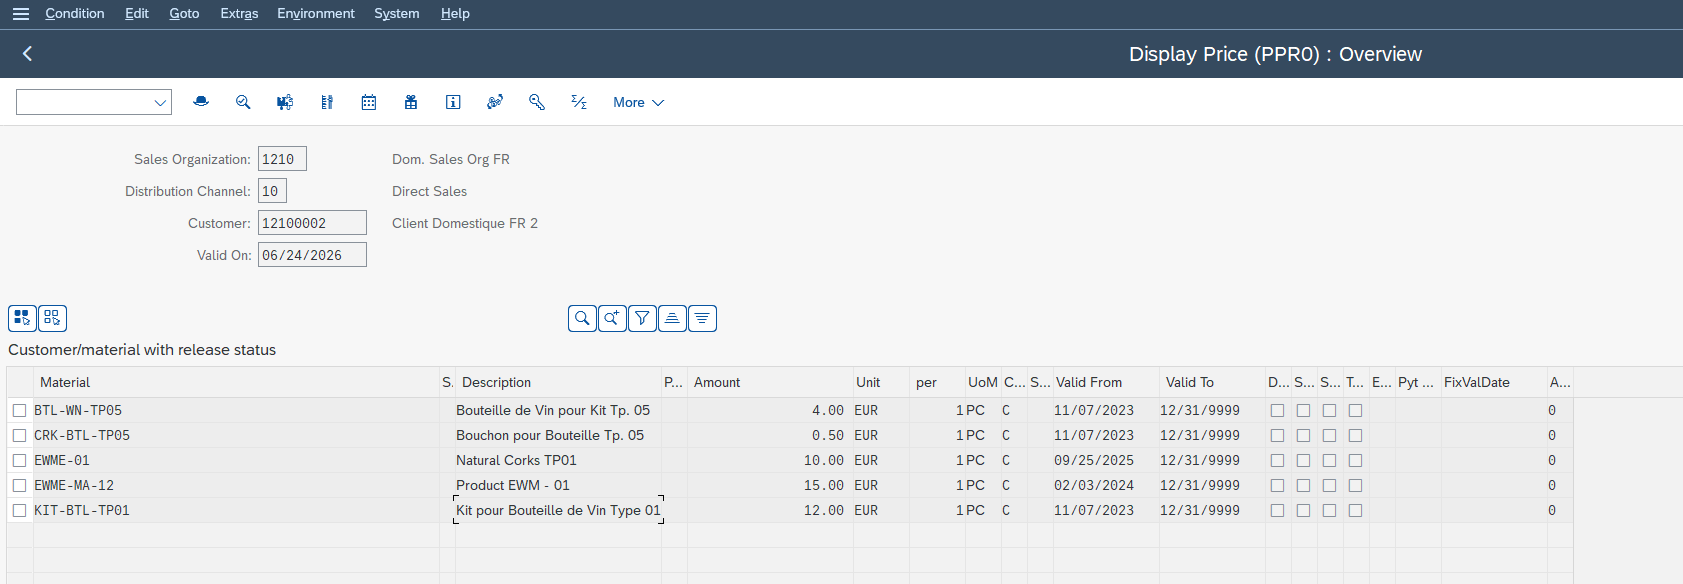The height and width of the screenshot is (584, 1683).
Task: Click the key toolbar icon
Action: 537,102
